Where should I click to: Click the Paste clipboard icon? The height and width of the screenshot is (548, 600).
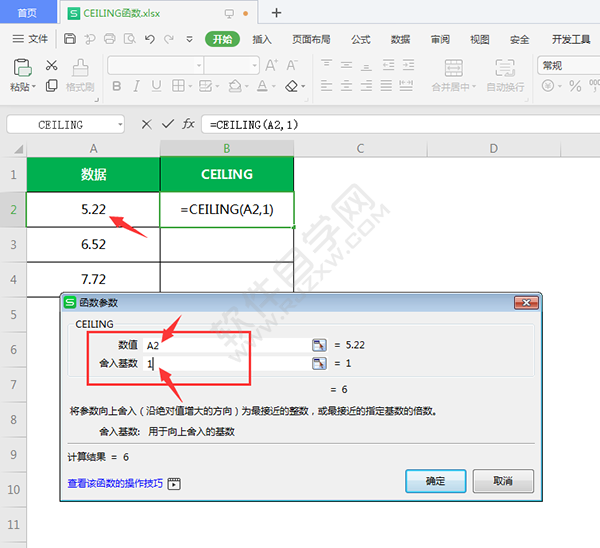pyautogui.click(x=22, y=68)
